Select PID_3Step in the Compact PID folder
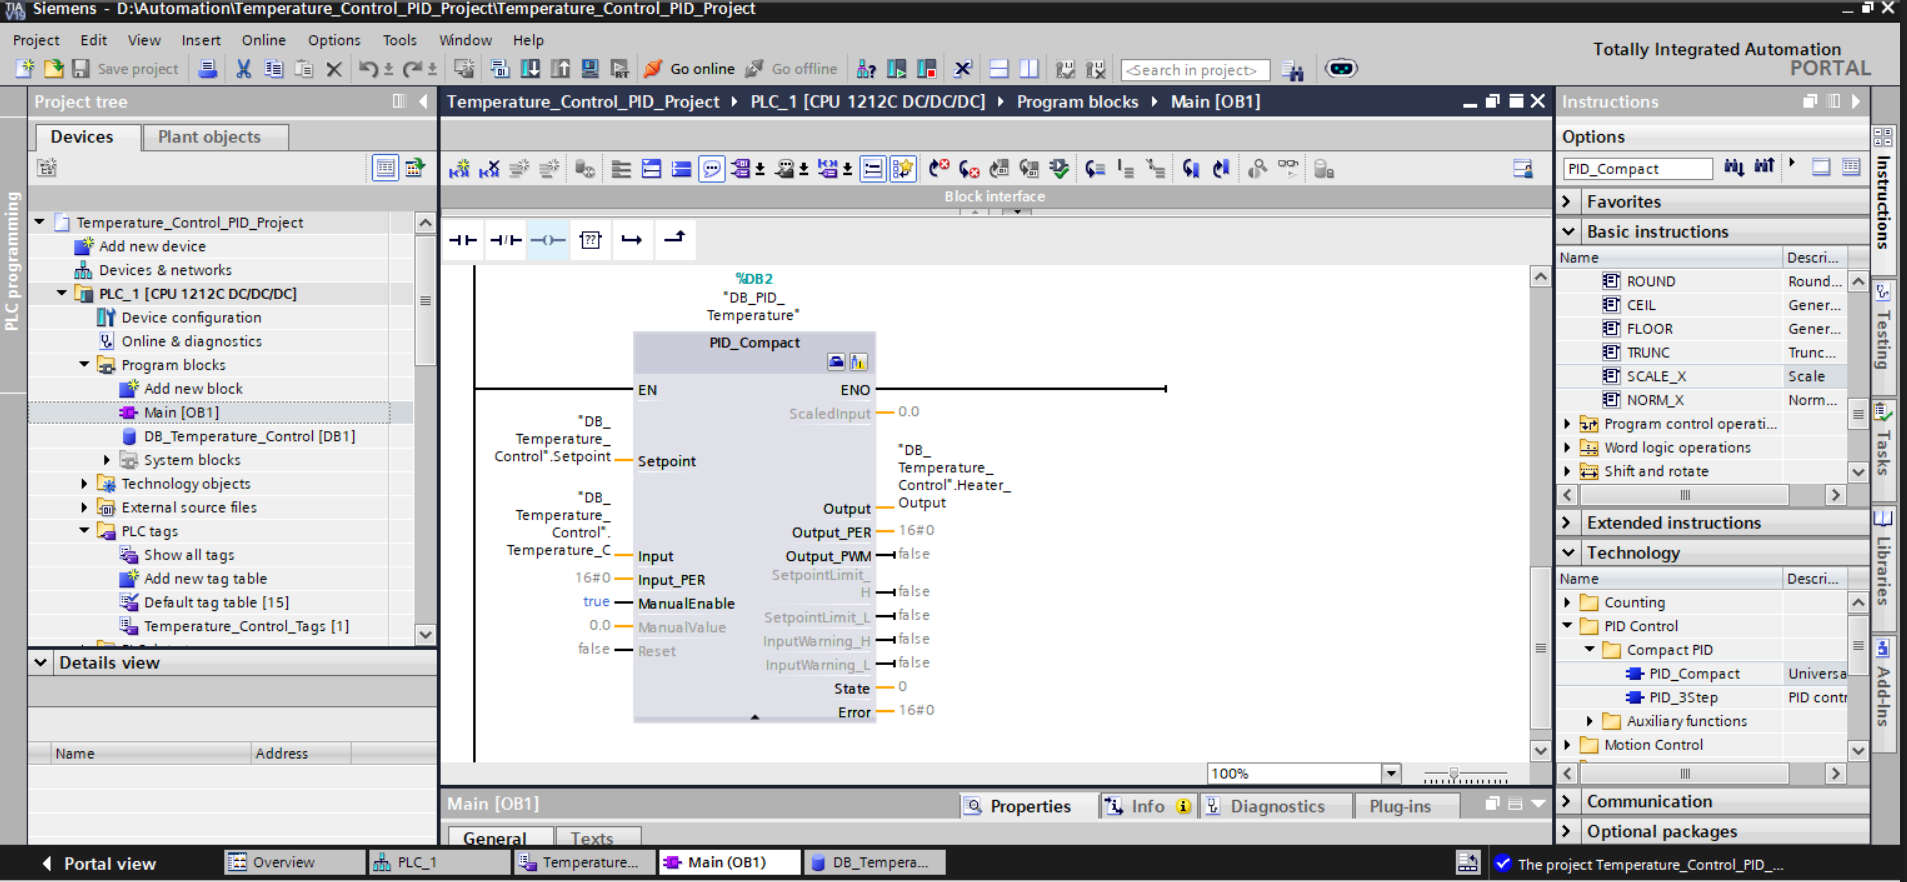 pyautogui.click(x=1683, y=698)
